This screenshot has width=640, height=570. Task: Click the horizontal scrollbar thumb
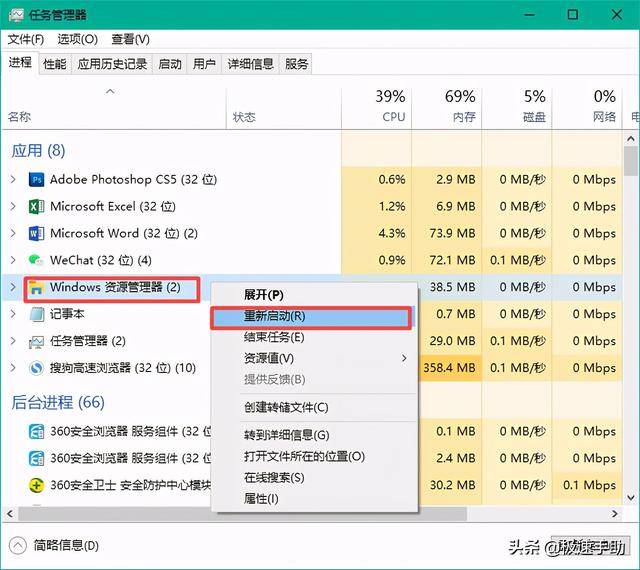(242, 514)
